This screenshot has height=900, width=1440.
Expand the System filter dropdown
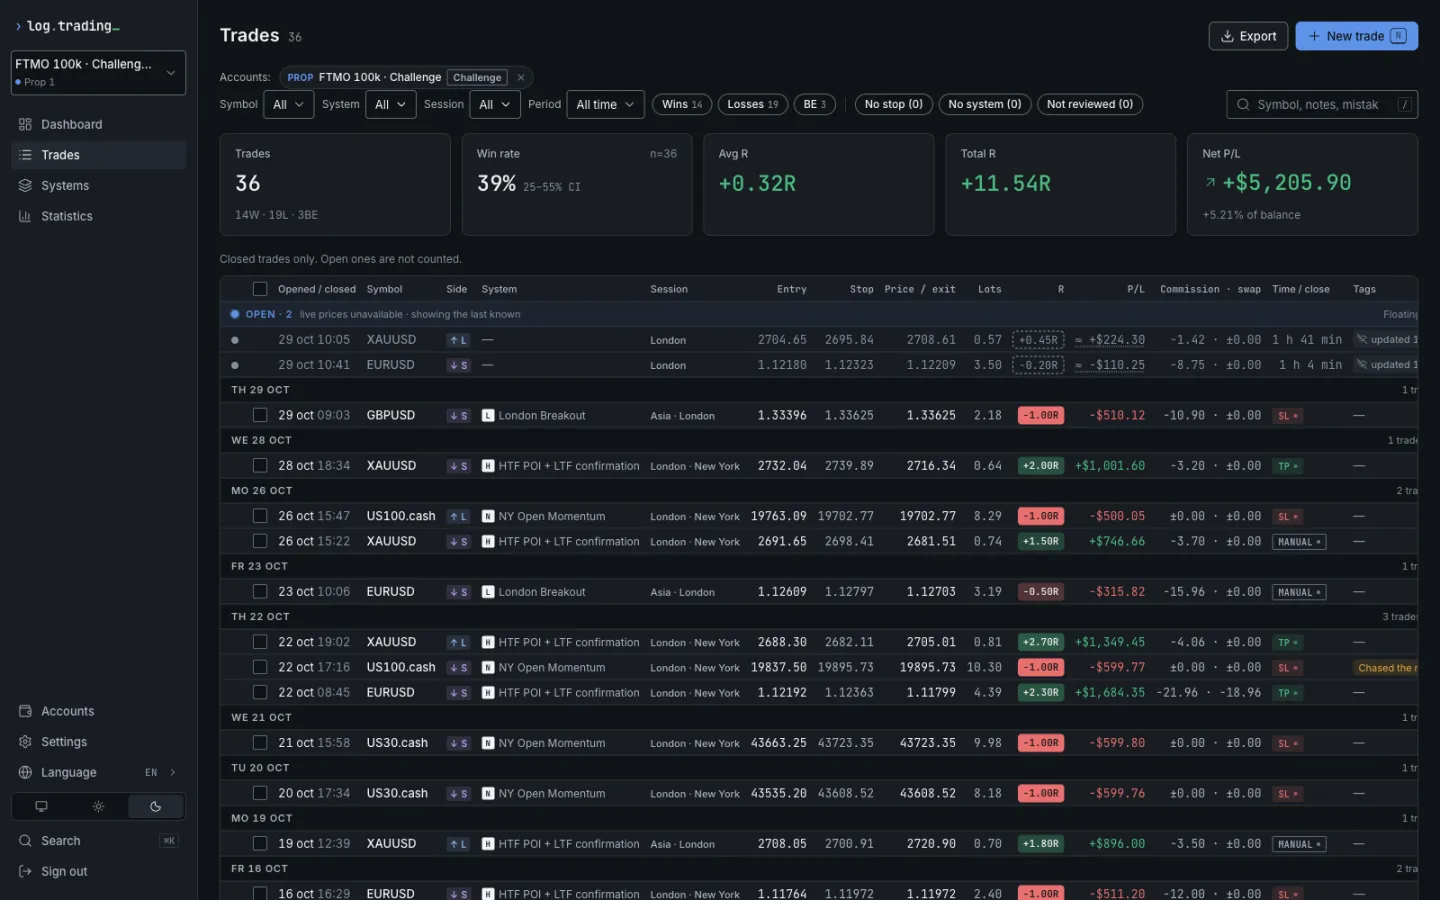point(390,104)
